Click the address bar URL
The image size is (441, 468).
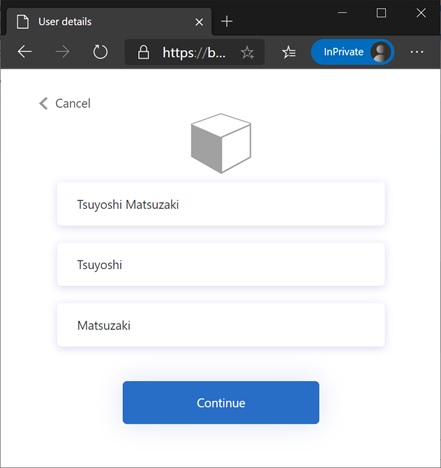[x=194, y=52]
